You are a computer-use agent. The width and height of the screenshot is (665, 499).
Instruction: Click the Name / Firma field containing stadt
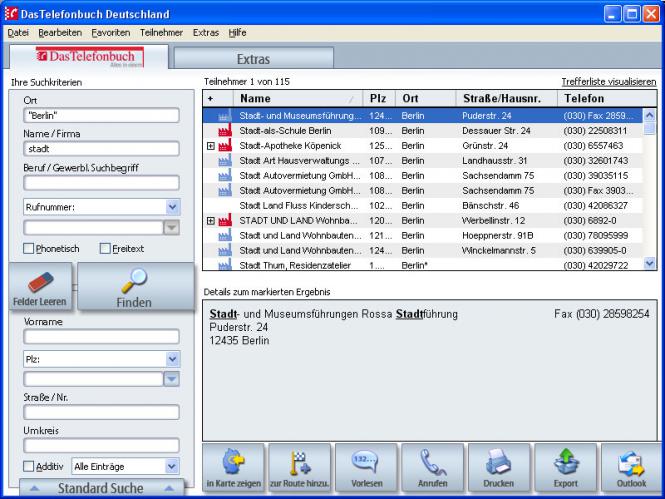(101, 149)
